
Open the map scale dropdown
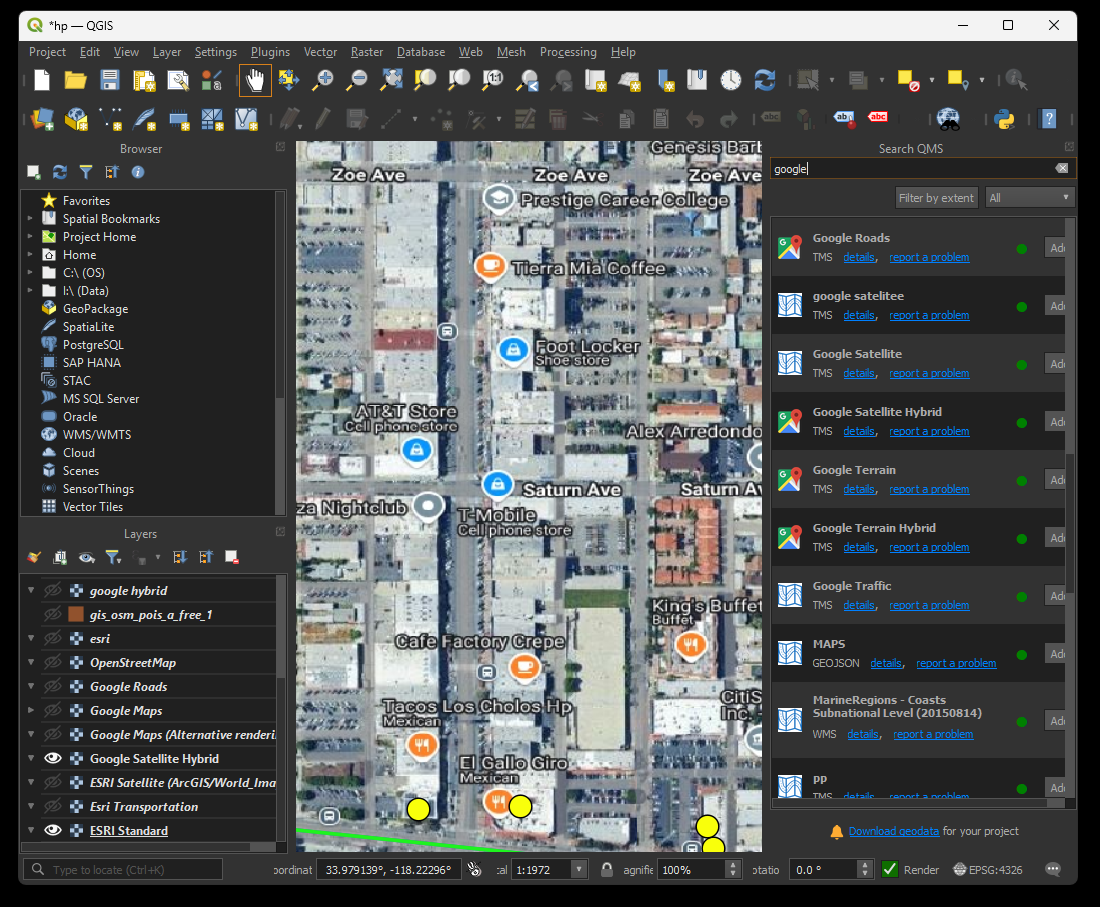click(x=578, y=870)
